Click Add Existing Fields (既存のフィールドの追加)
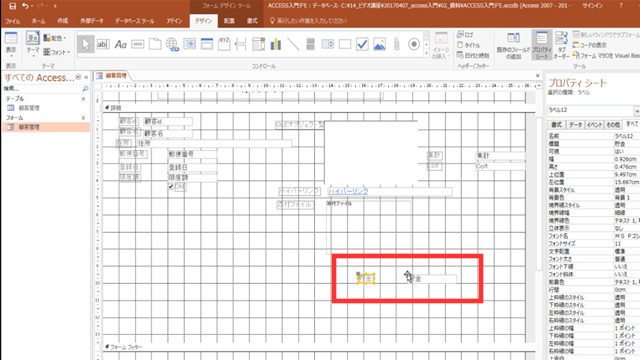The height and width of the screenshot is (360, 640). 513,45
